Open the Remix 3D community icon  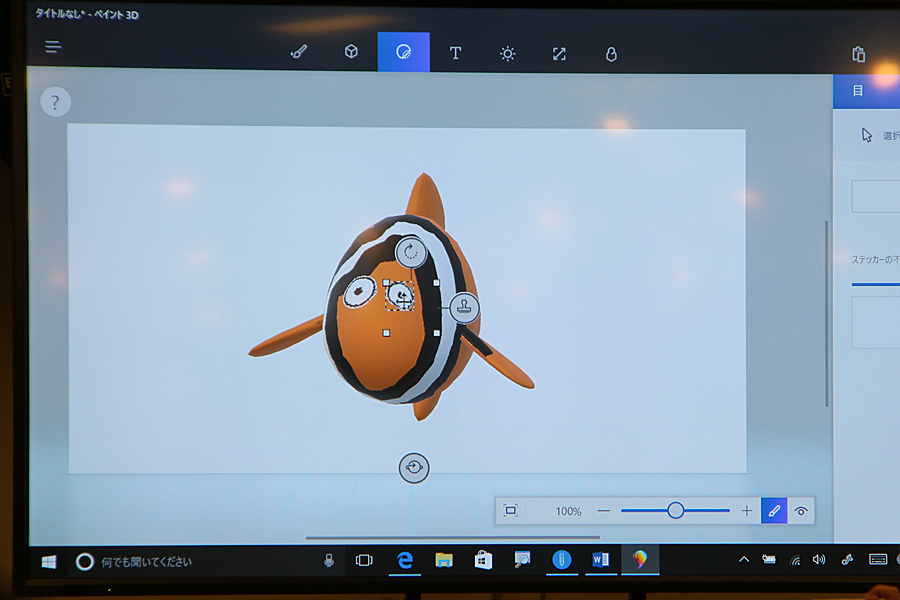(611, 55)
